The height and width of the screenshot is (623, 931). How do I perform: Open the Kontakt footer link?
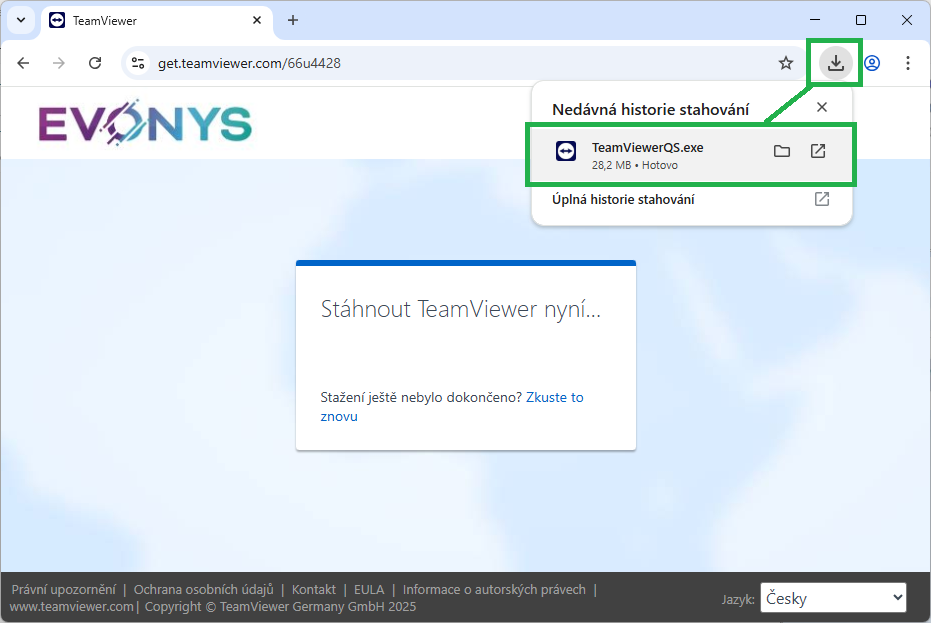[x=314, y=589]
